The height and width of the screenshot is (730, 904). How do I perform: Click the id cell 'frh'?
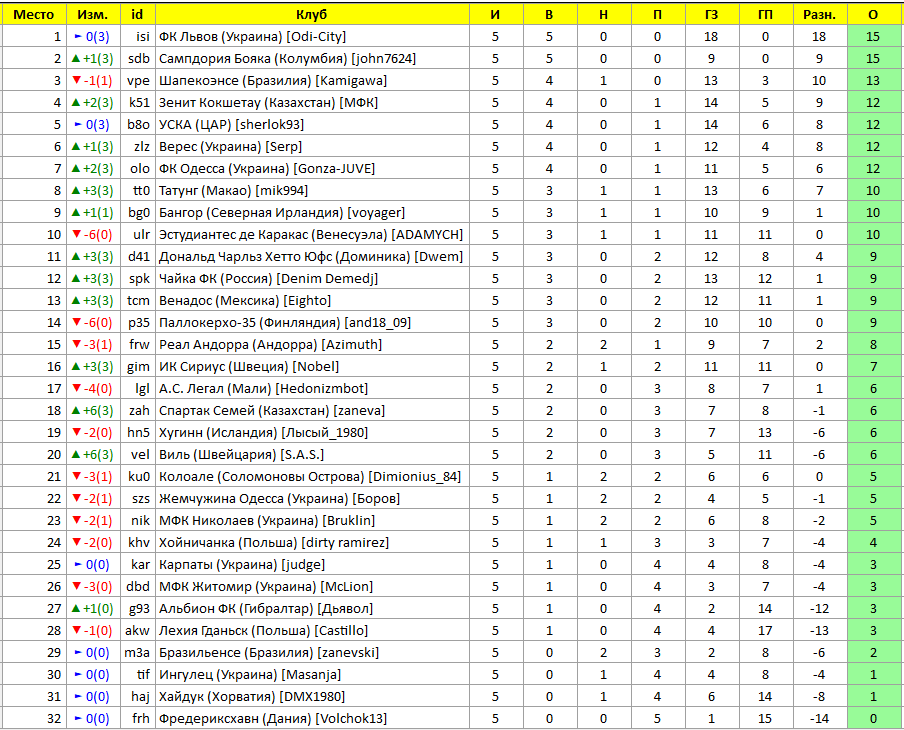(x=138, y=718)
